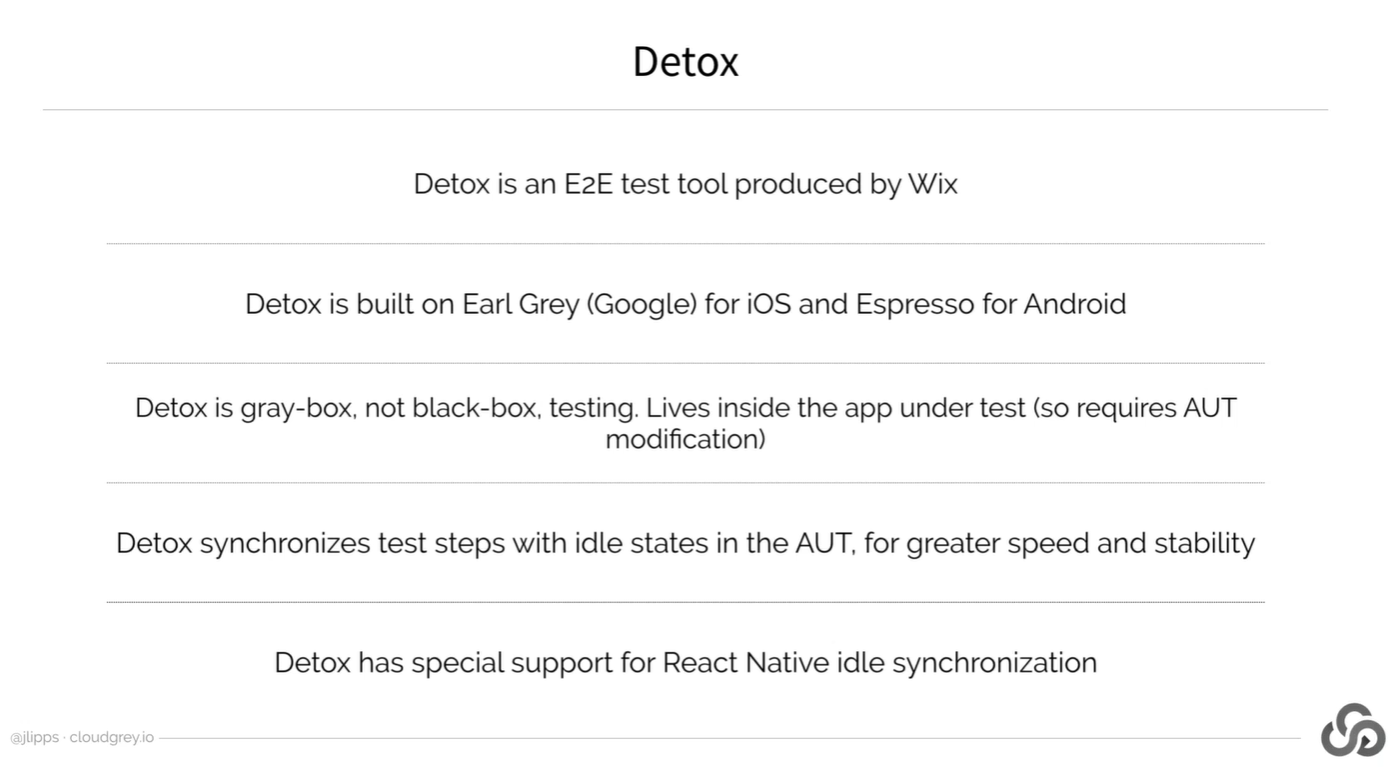Click the Cloud Grey logo icon
The width and height of the screenshot is (1396, 767).
(1352, 730)
